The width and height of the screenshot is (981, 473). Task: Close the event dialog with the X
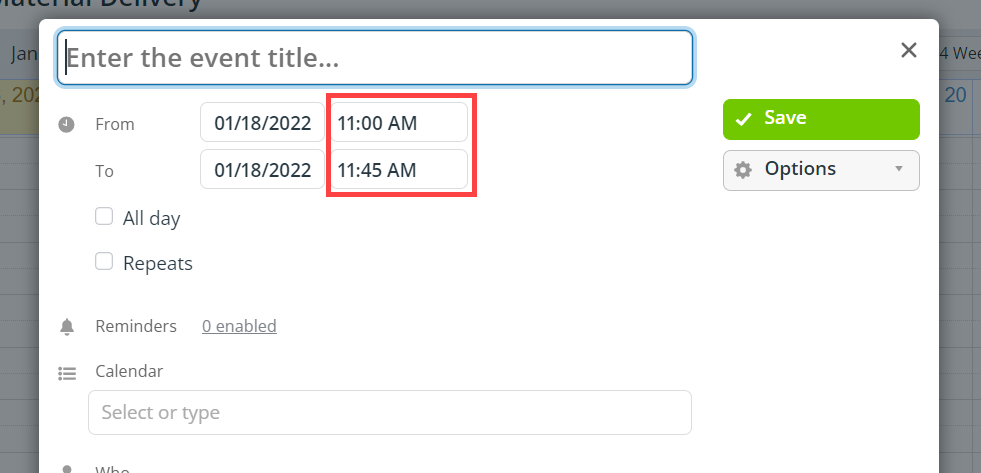(908, 50)
